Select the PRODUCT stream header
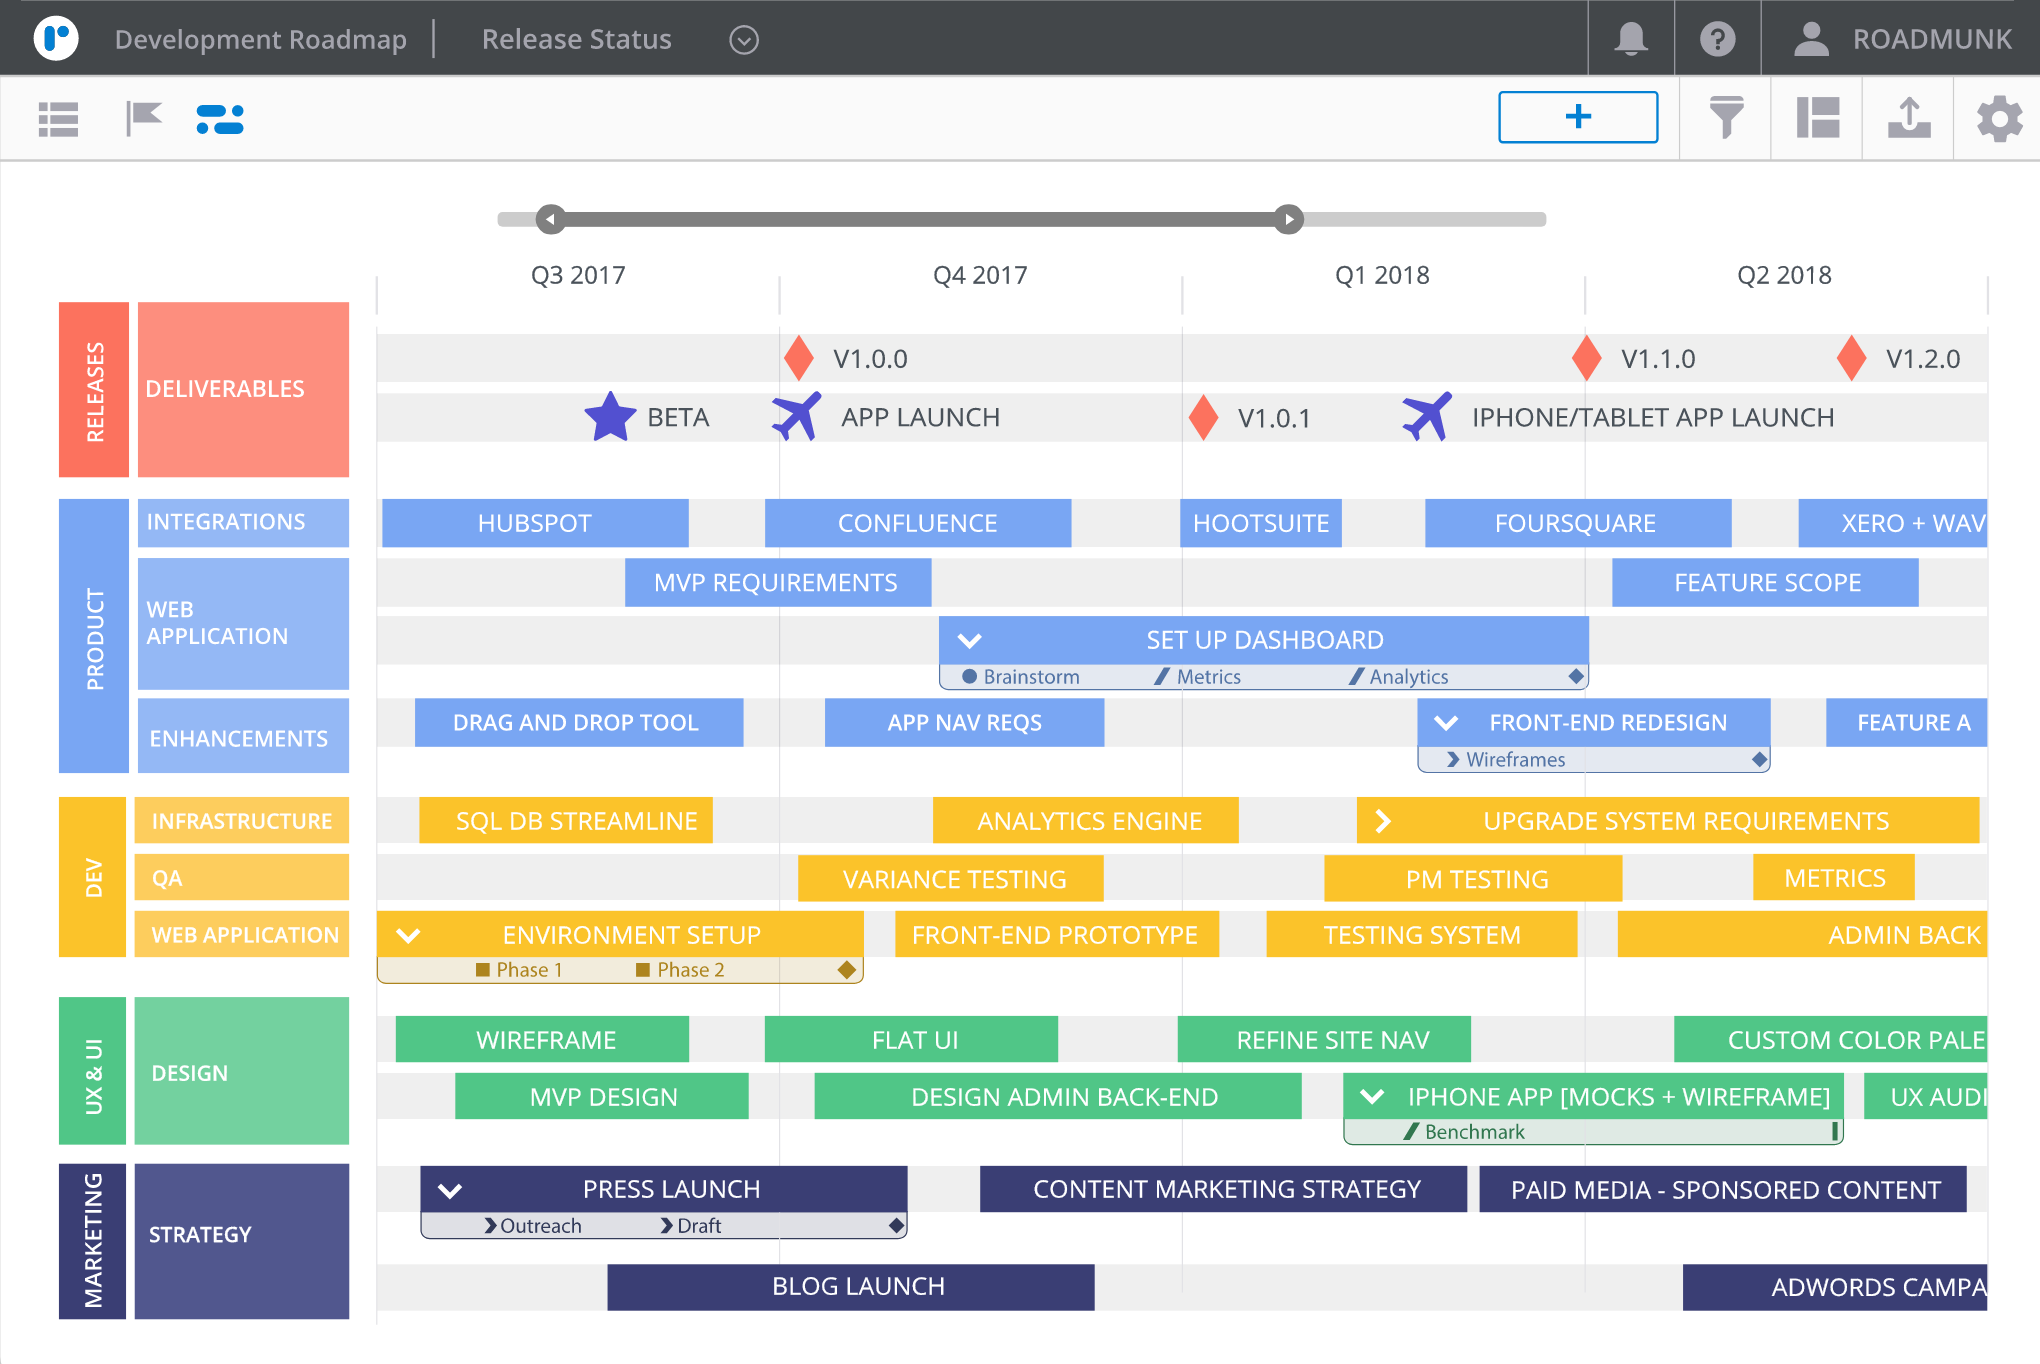 tap(94, 636)
